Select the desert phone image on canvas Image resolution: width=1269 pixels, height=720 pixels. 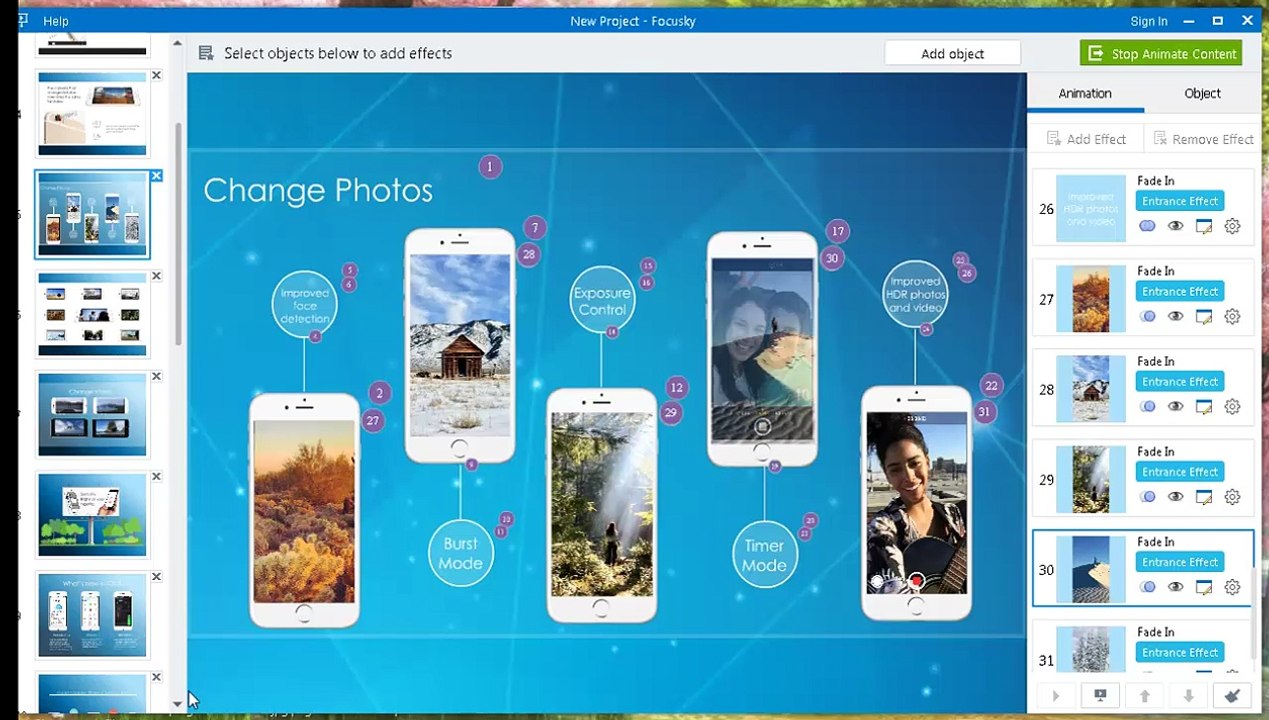(304, 510)
